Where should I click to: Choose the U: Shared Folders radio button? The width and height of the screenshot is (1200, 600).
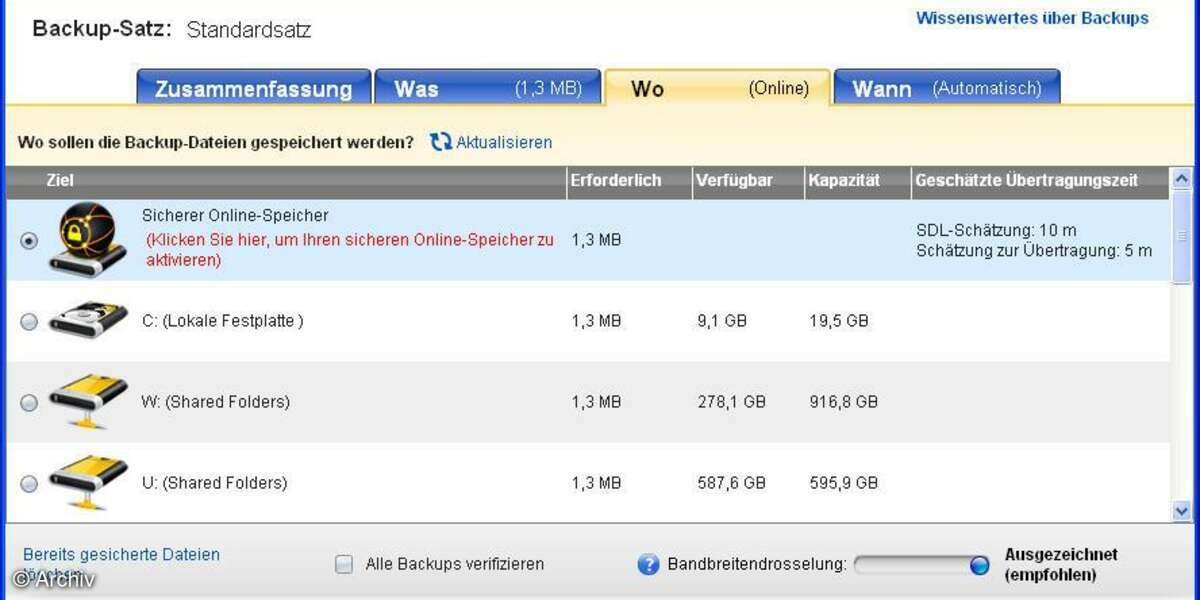pos(30,483)
